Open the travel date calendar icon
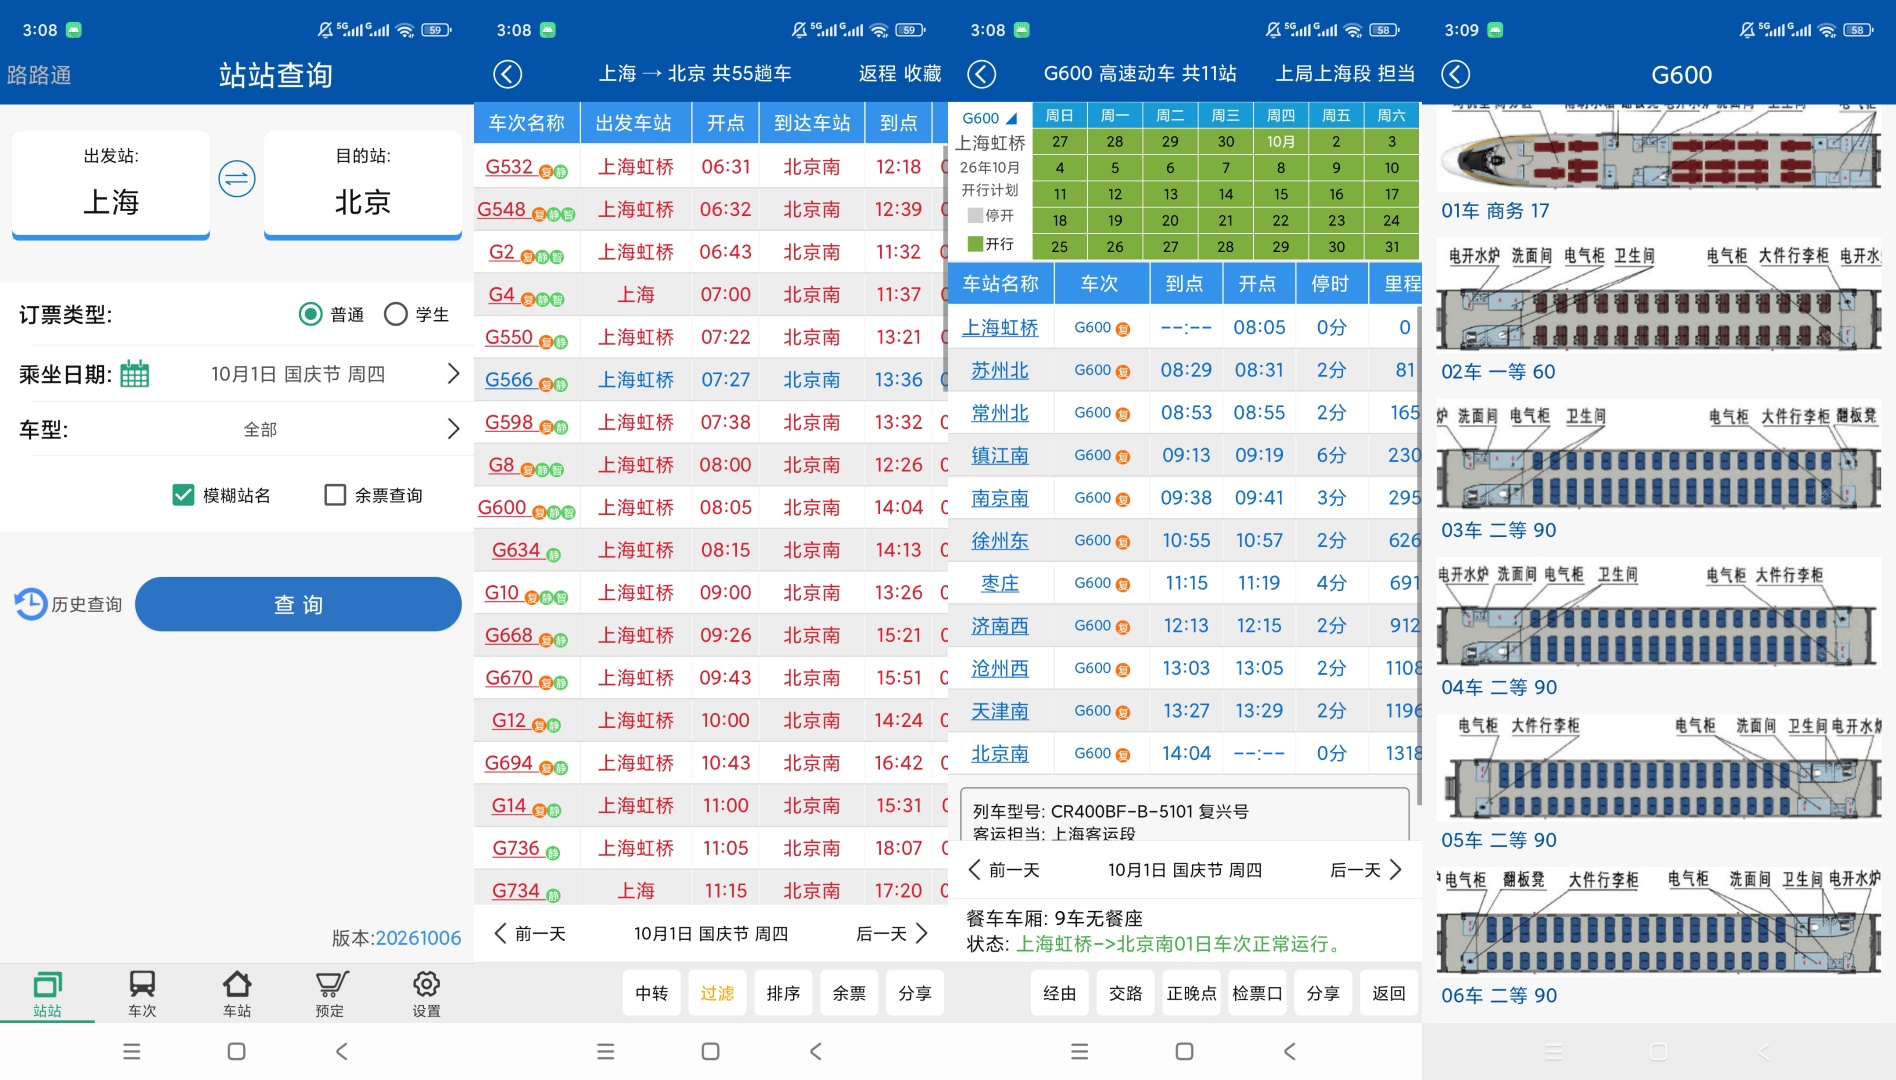1896x1080 pixels. tap(134, 374)
